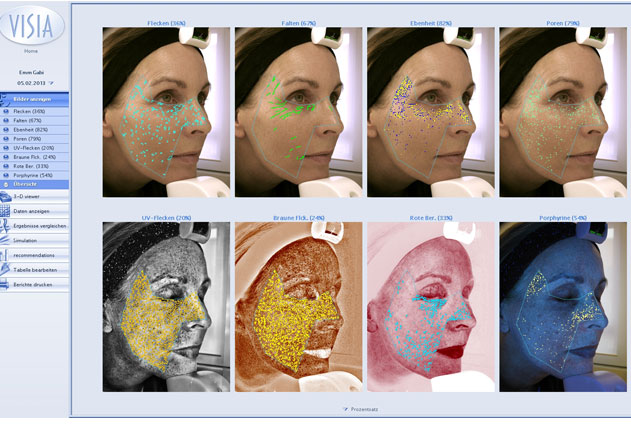The image size is (631, 424).
Task: Open the Prozentsatz dropdown arrow
Action: (345, 409)
